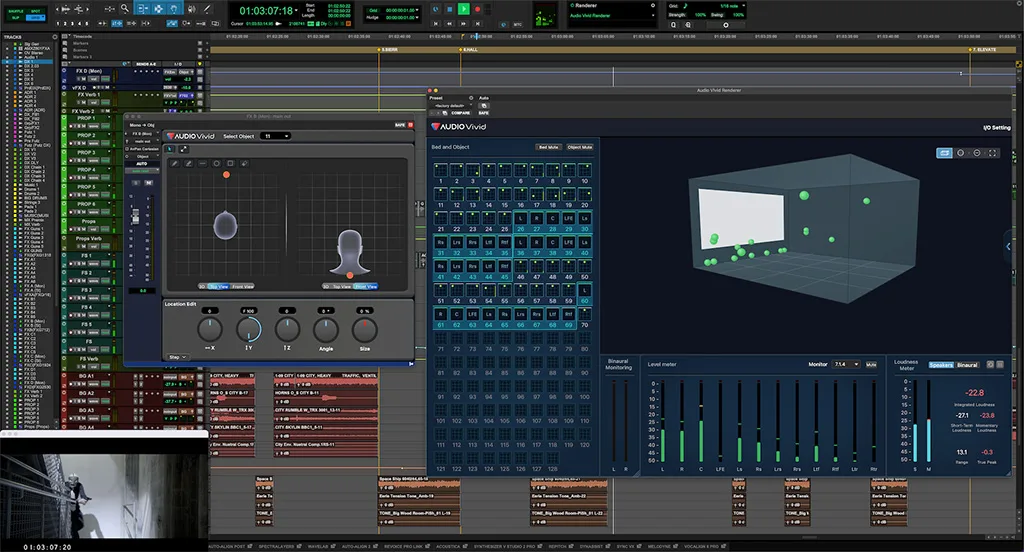The image size is (1024, 552).
Task: Click orange object dot in top view
Action: coord(226,174)
